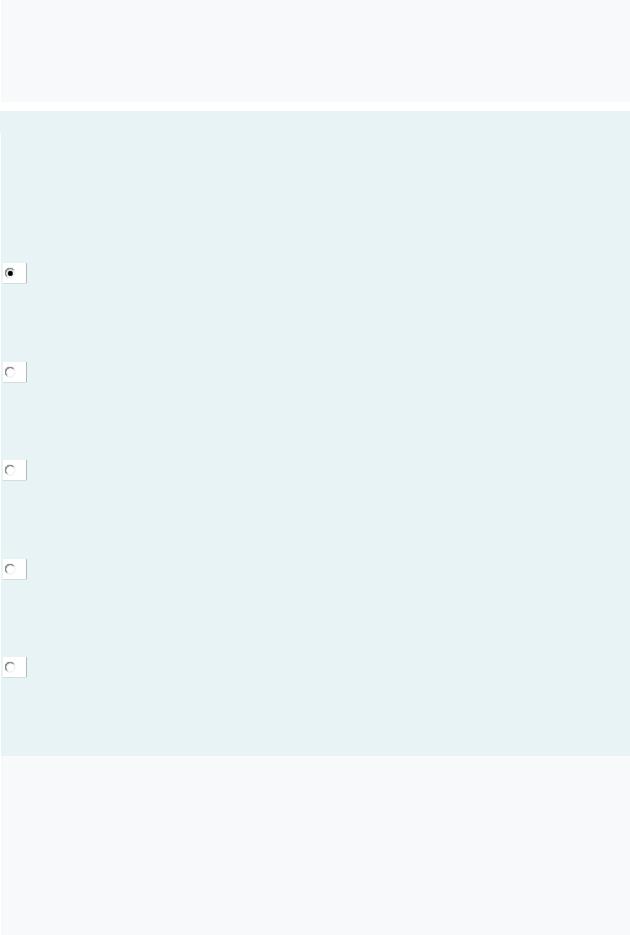Screen dimensions: 630x935
Task: Click the white separator strip above blue panel
Action: point(315,106)
